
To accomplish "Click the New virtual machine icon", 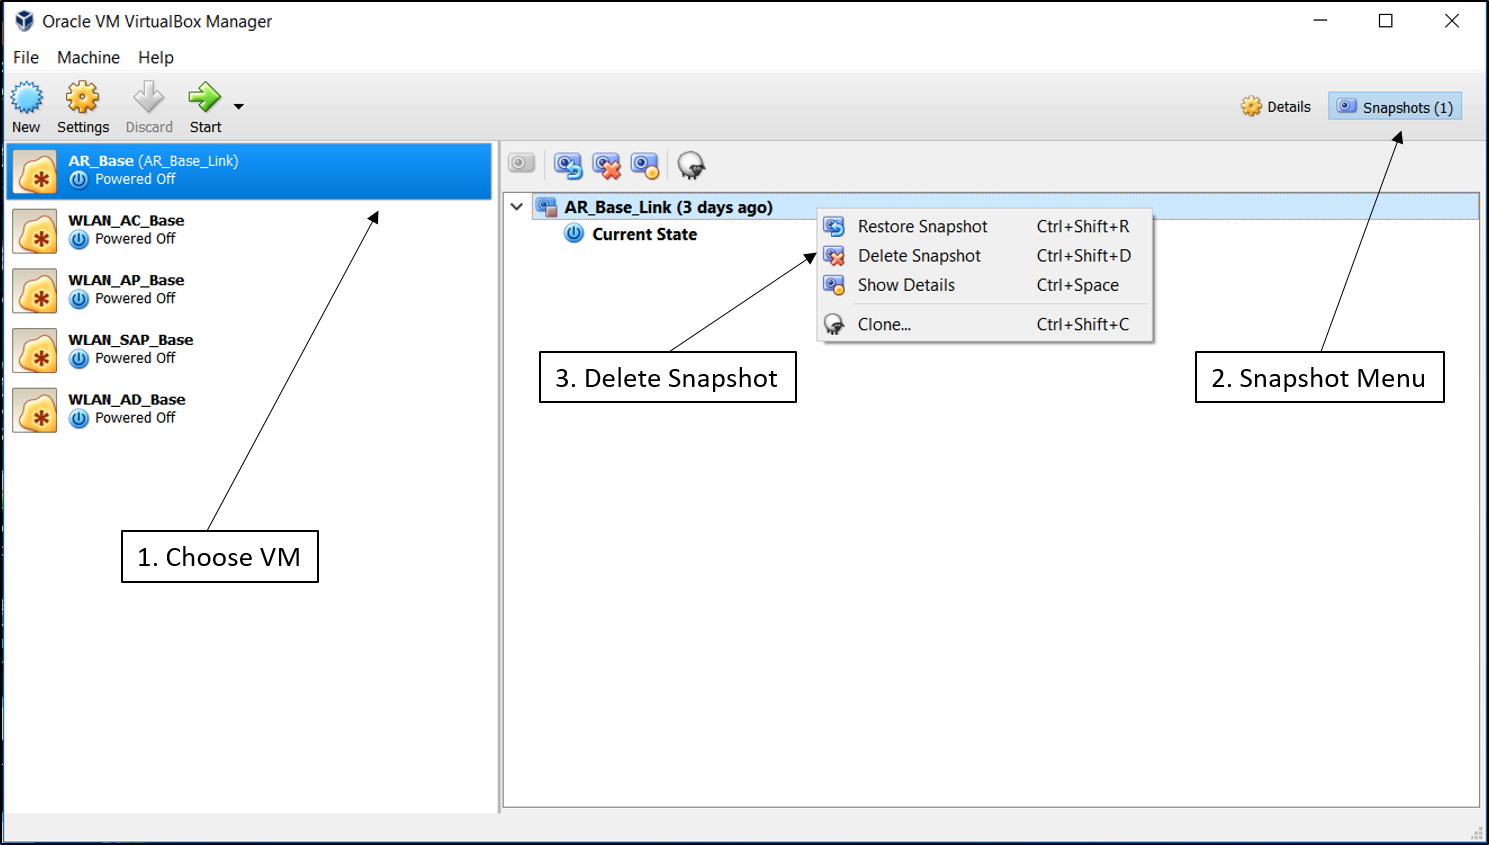I will coord(27,98).
